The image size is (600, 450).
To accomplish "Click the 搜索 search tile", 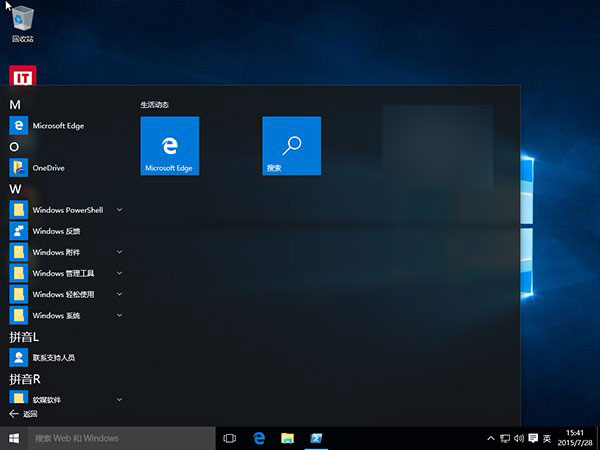I will point(291,146).
